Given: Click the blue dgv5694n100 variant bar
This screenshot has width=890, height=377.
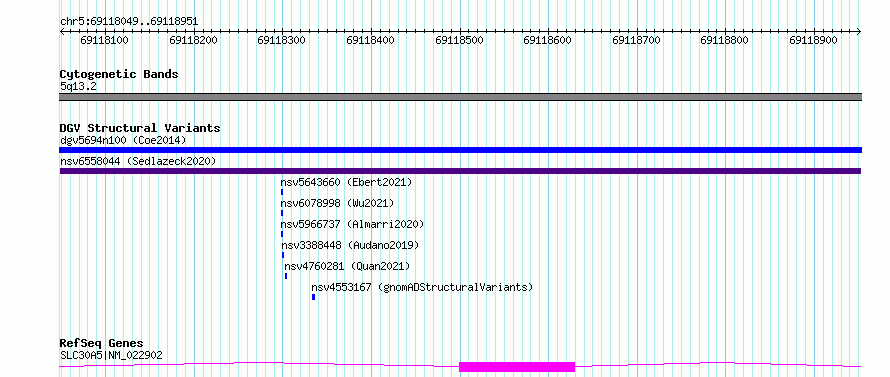Looking at the screenshot, I should tap(460, 150).
